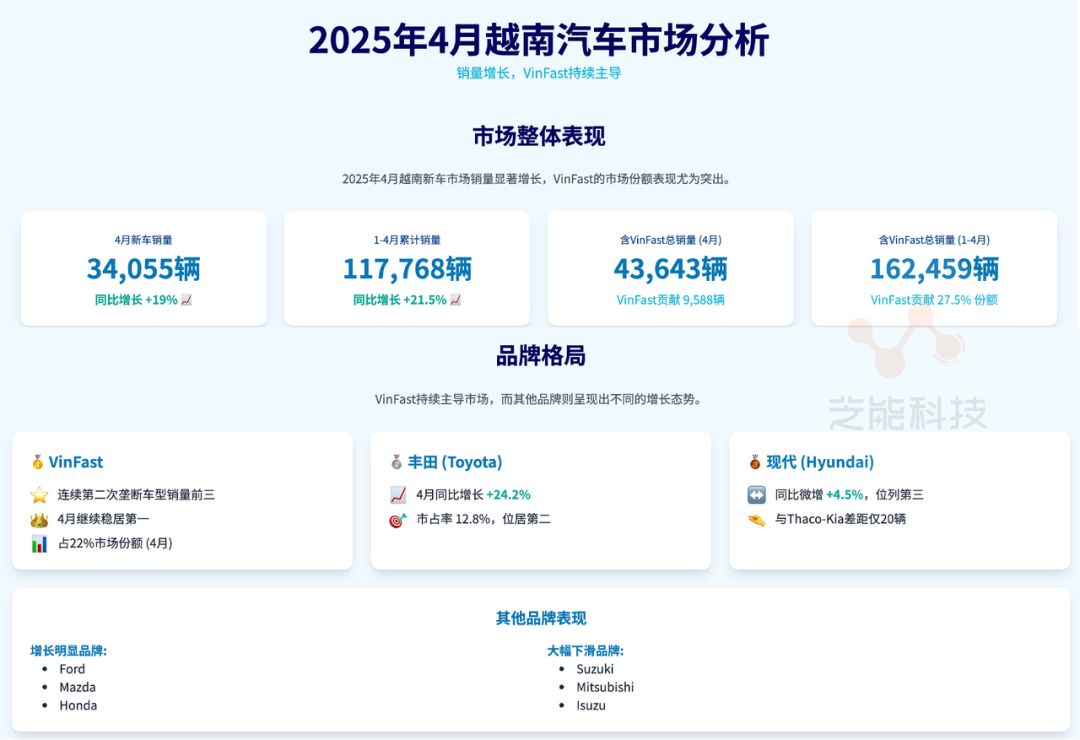The width and height of the screenshot is (1080, 740).
Task: Click the silver medal icon beside 丰田 (Toyota)
Action: tap(396, 462)
